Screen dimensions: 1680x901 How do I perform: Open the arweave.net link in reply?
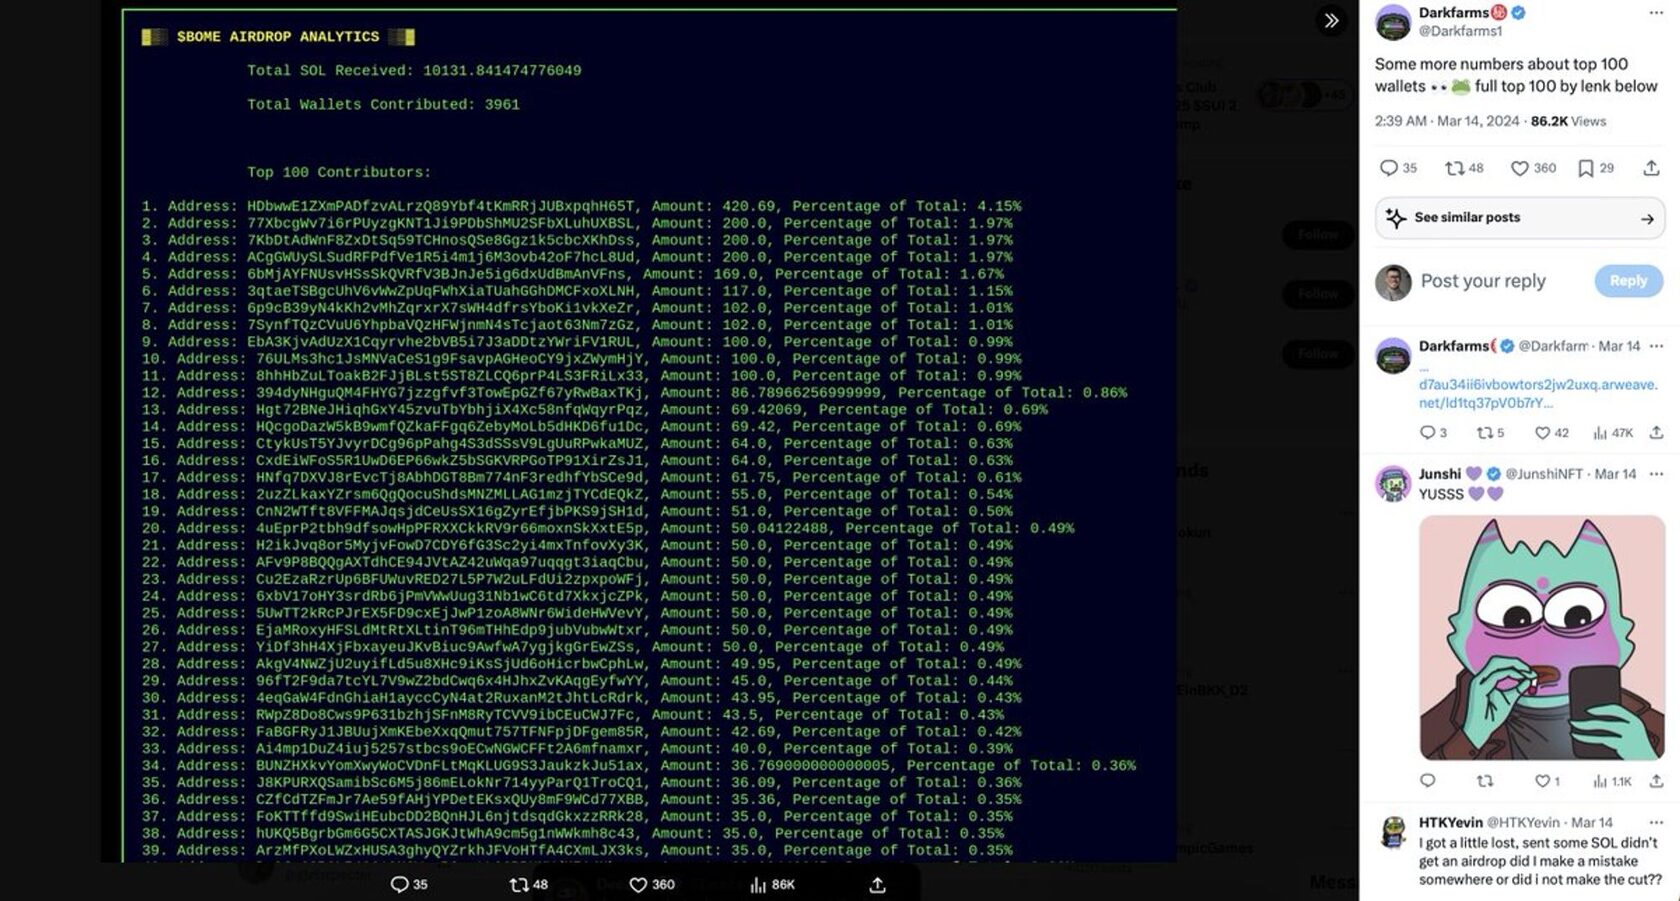point(1537,393)
